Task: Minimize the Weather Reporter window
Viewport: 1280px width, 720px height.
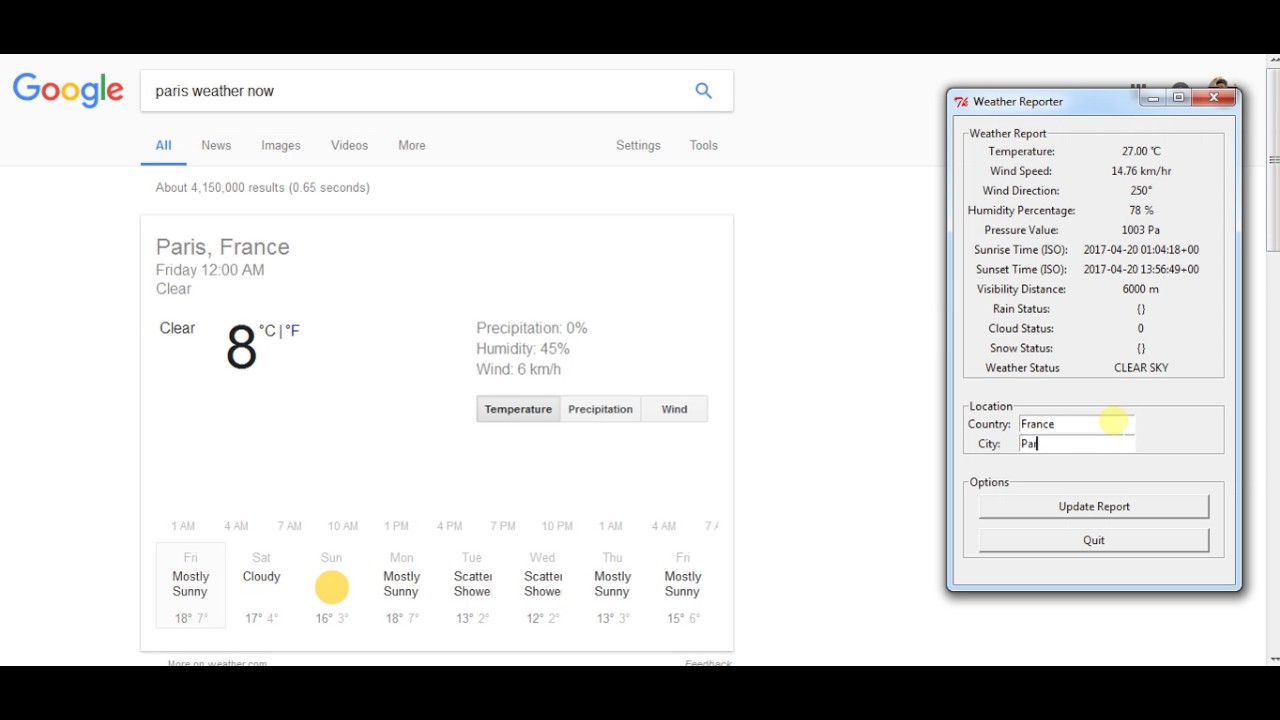Action: coord(1153,98)
